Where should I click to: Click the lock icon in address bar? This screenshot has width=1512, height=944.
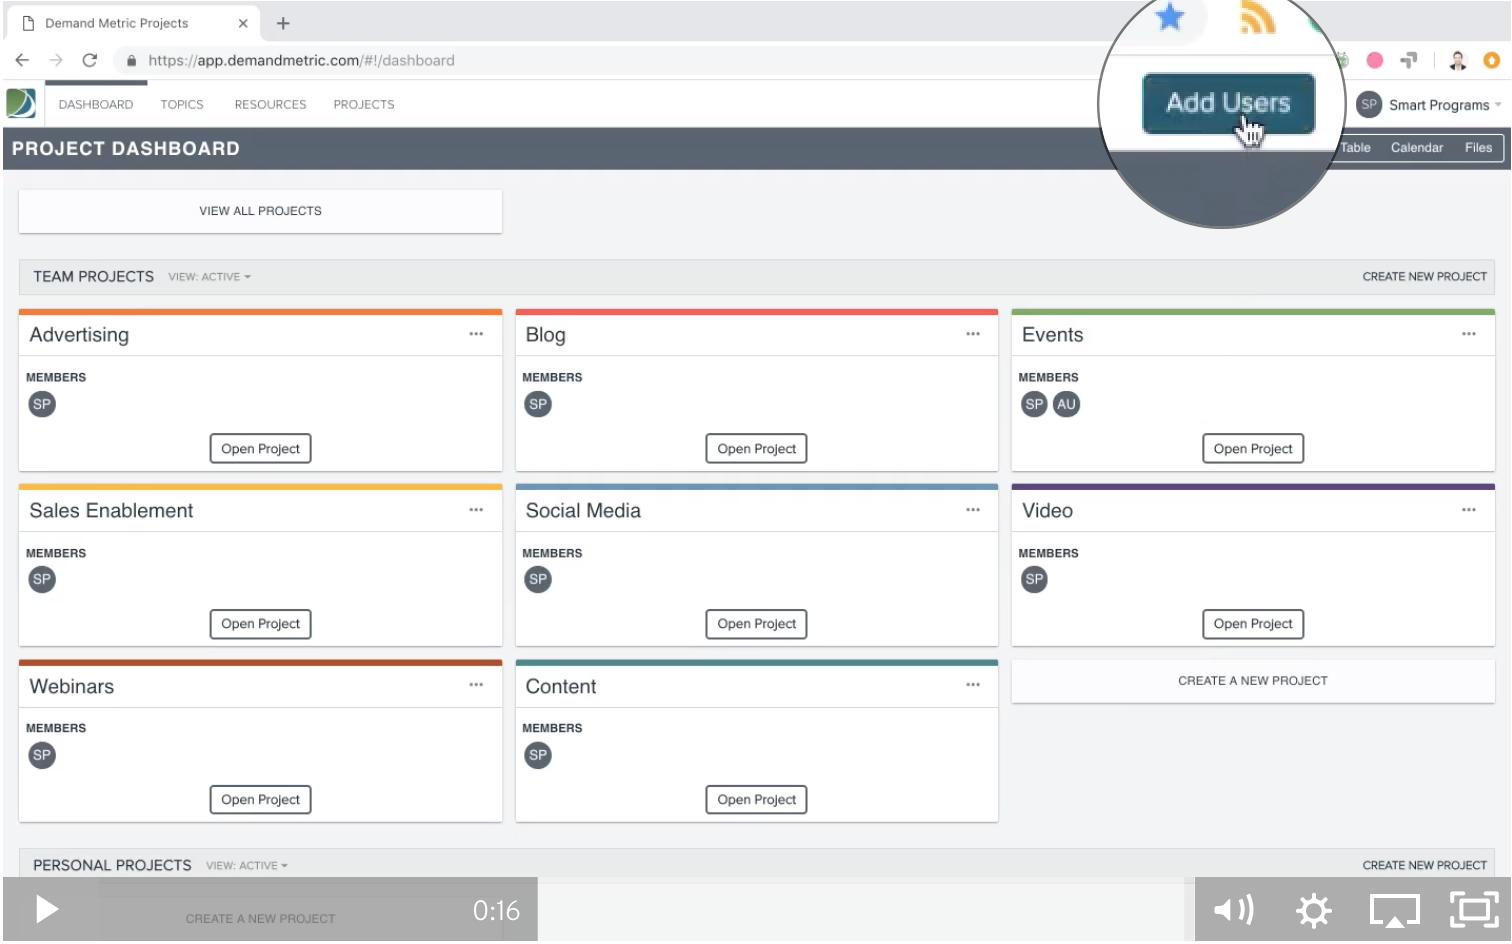[x=131, y=61]
